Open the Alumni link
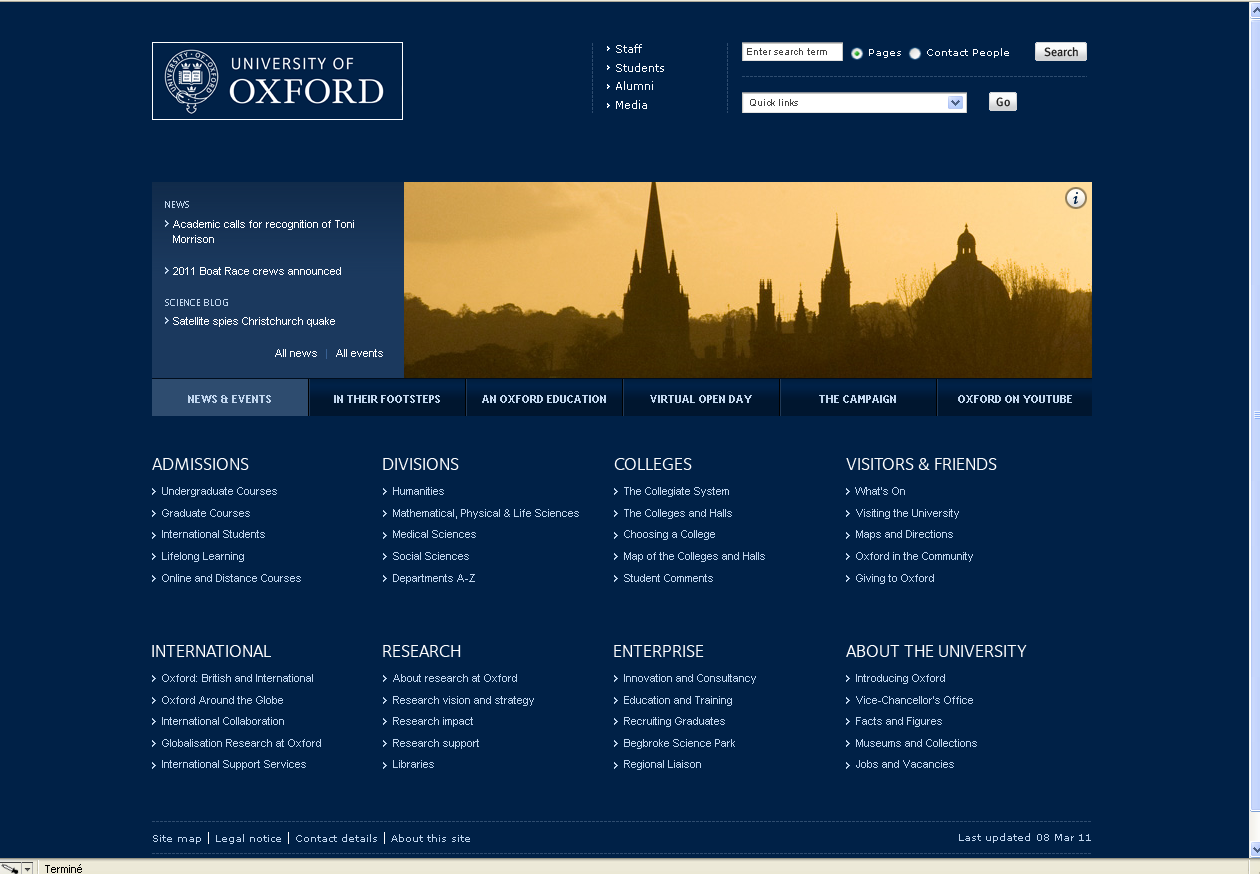This screenshot has height=874, width=1260. click(634, 86)
